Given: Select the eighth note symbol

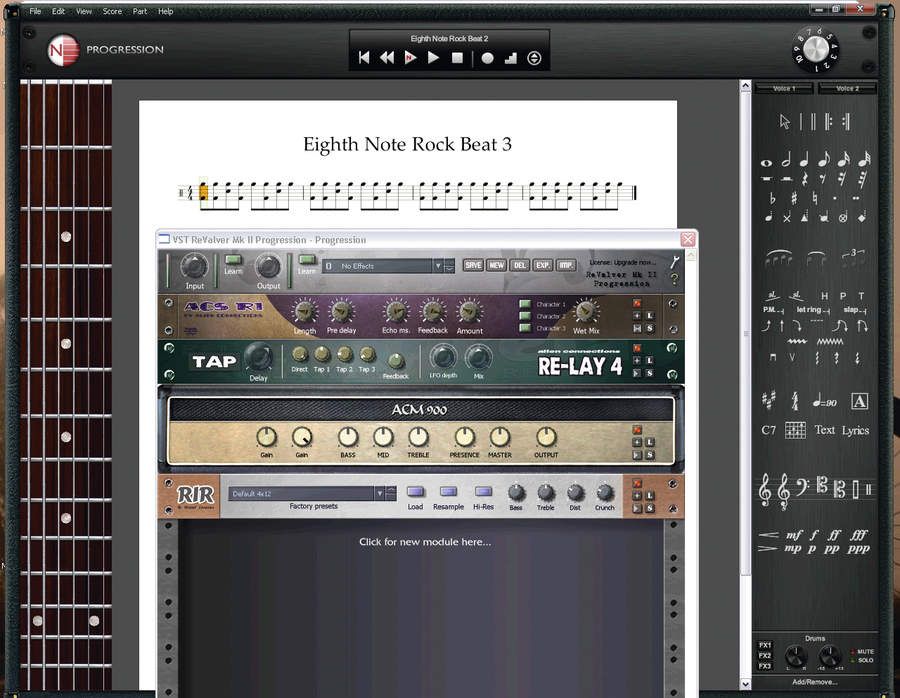Looking at the screenshot, I should (x=824, y=160).
